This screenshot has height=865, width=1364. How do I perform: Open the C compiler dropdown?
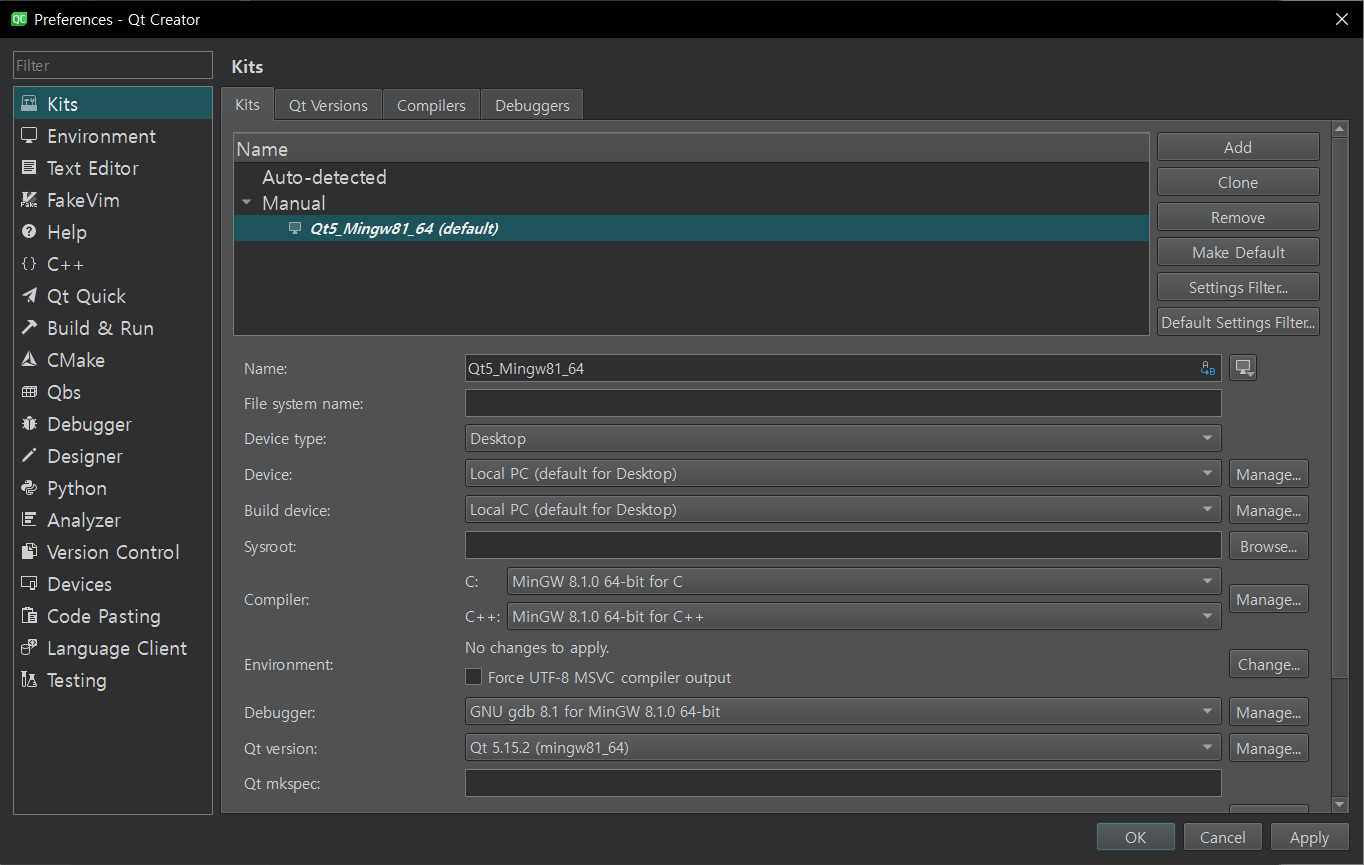[x=864, y=581]
